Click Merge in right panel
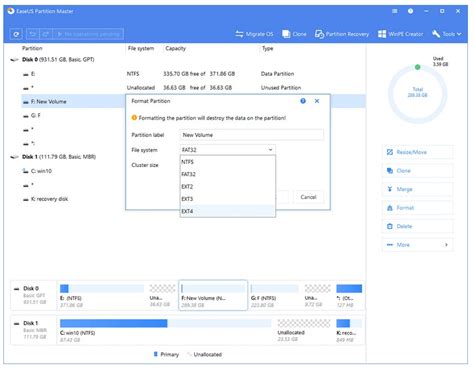474x369 pixels. point(417,189)
